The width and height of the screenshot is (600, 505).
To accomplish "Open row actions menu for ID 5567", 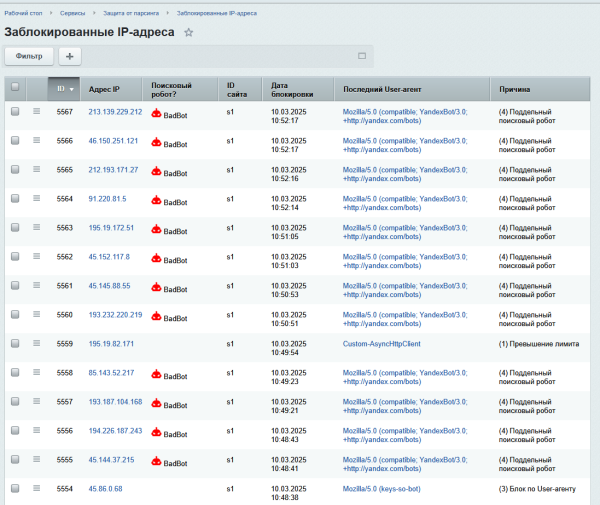I will pos(37,112).
